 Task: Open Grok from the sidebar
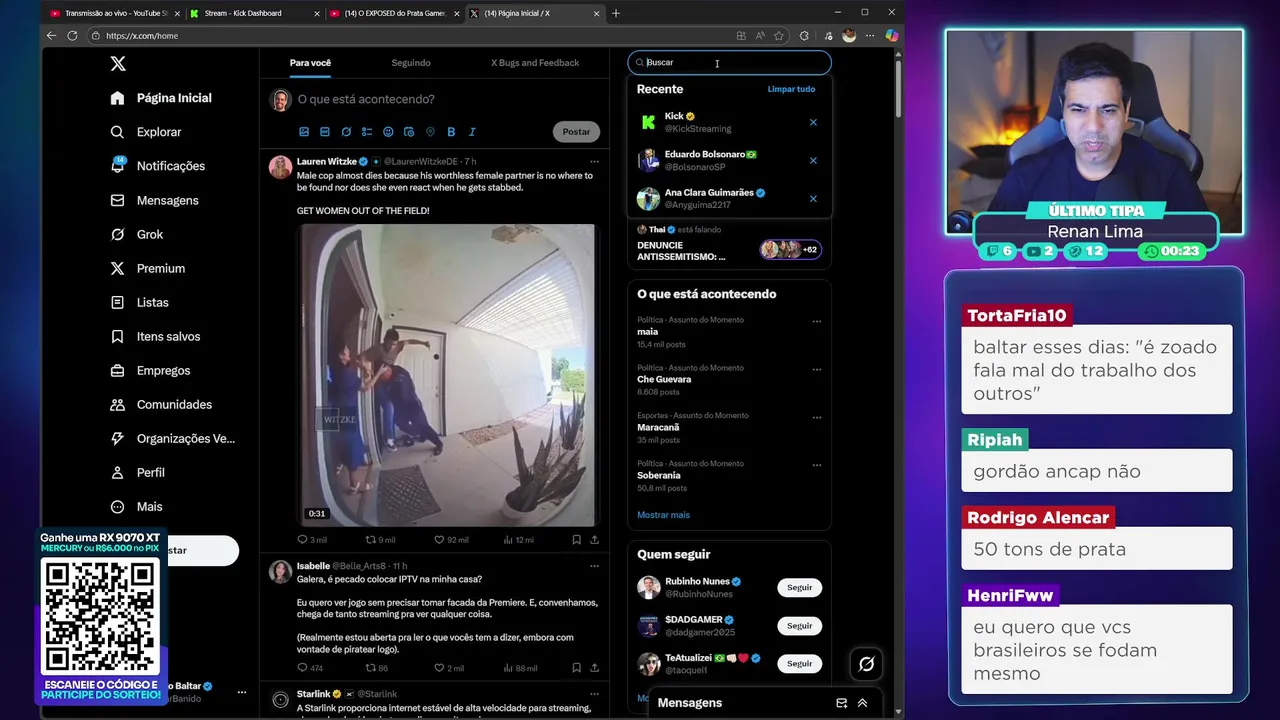(137, 234)
